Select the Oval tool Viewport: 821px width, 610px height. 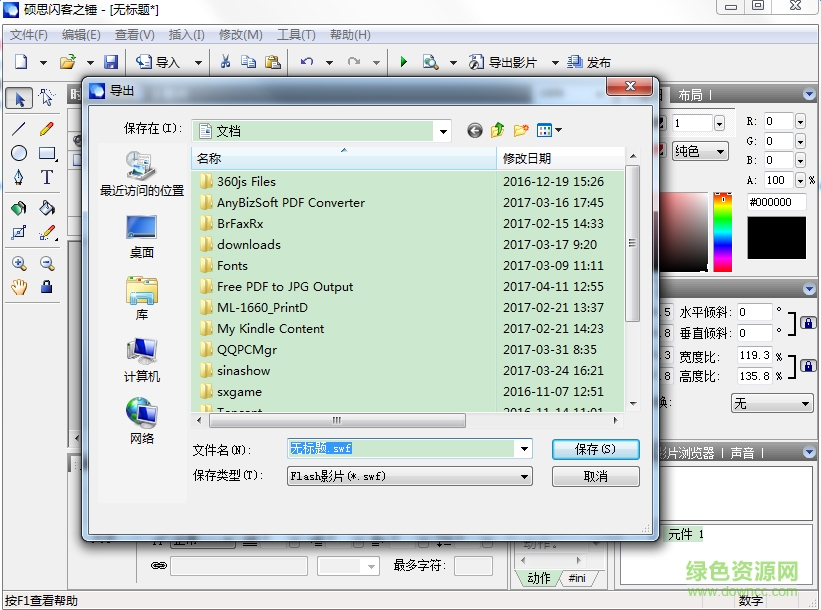(18, 152)
